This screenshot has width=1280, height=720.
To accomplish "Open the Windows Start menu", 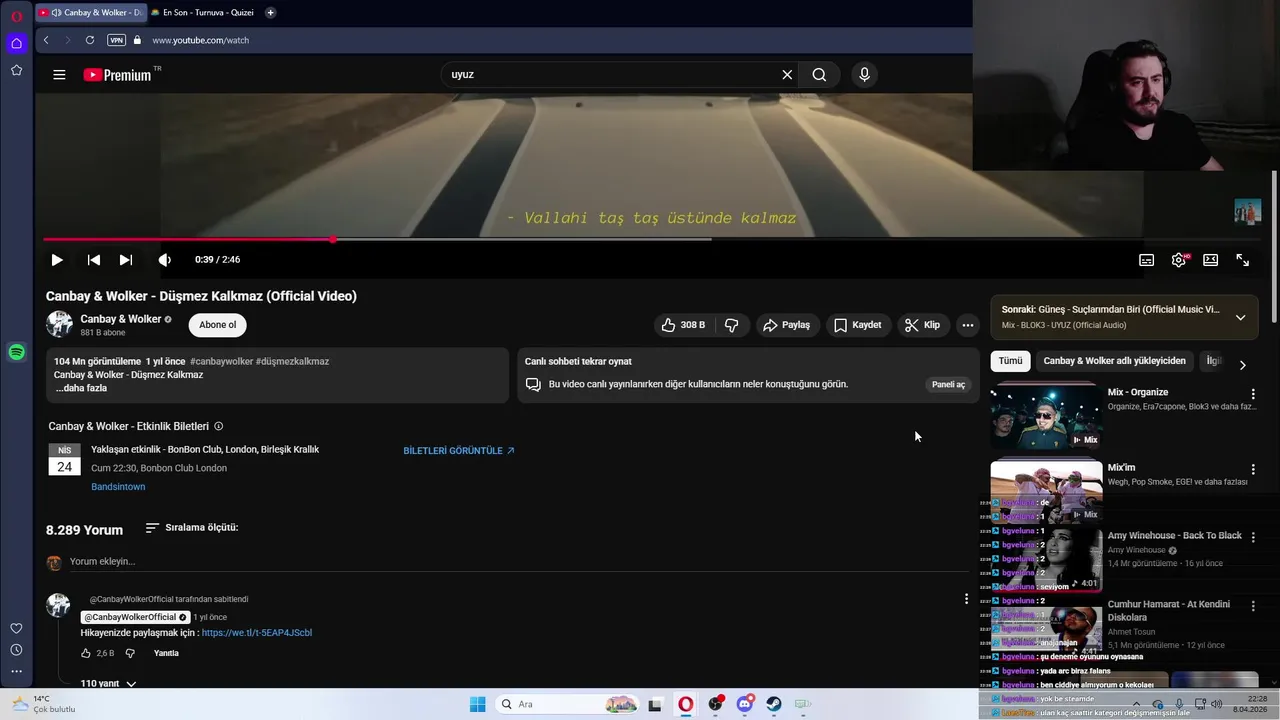I will pyautogui.click(x=478, y=704).
